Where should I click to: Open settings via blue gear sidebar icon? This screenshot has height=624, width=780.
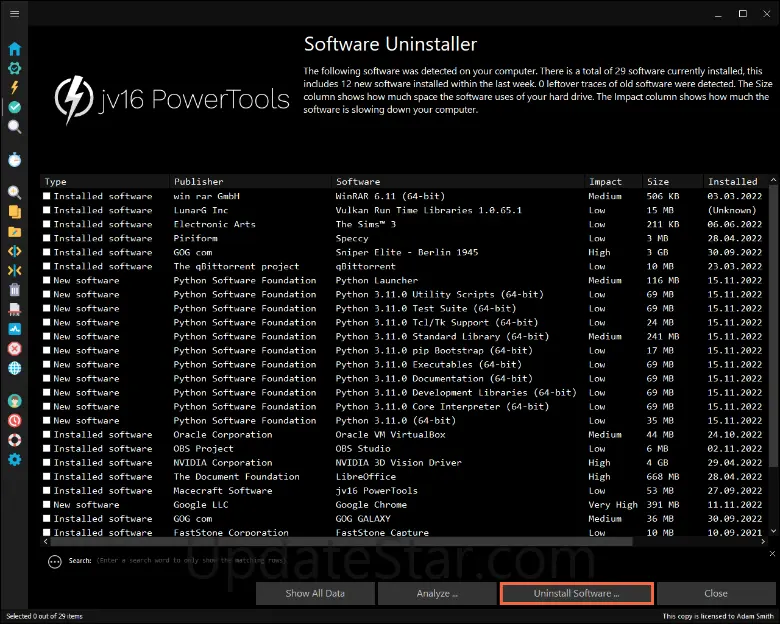[x=14, y=459]
